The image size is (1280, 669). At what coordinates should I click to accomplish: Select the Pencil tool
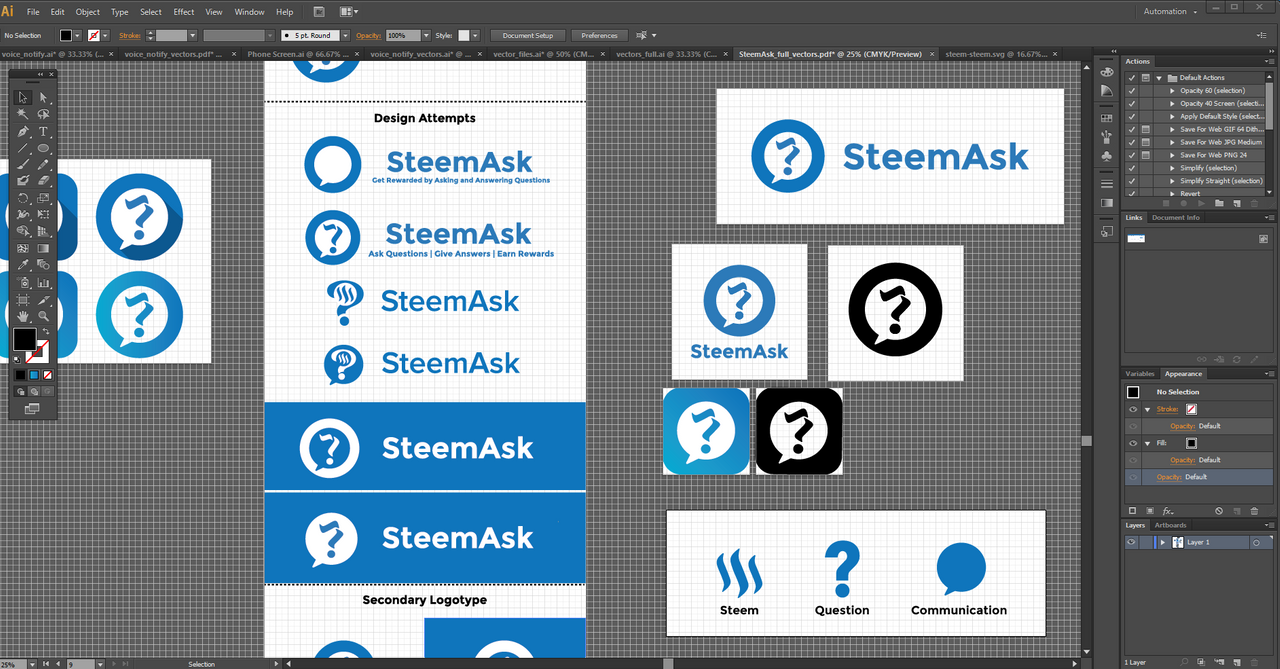point(43,164)
